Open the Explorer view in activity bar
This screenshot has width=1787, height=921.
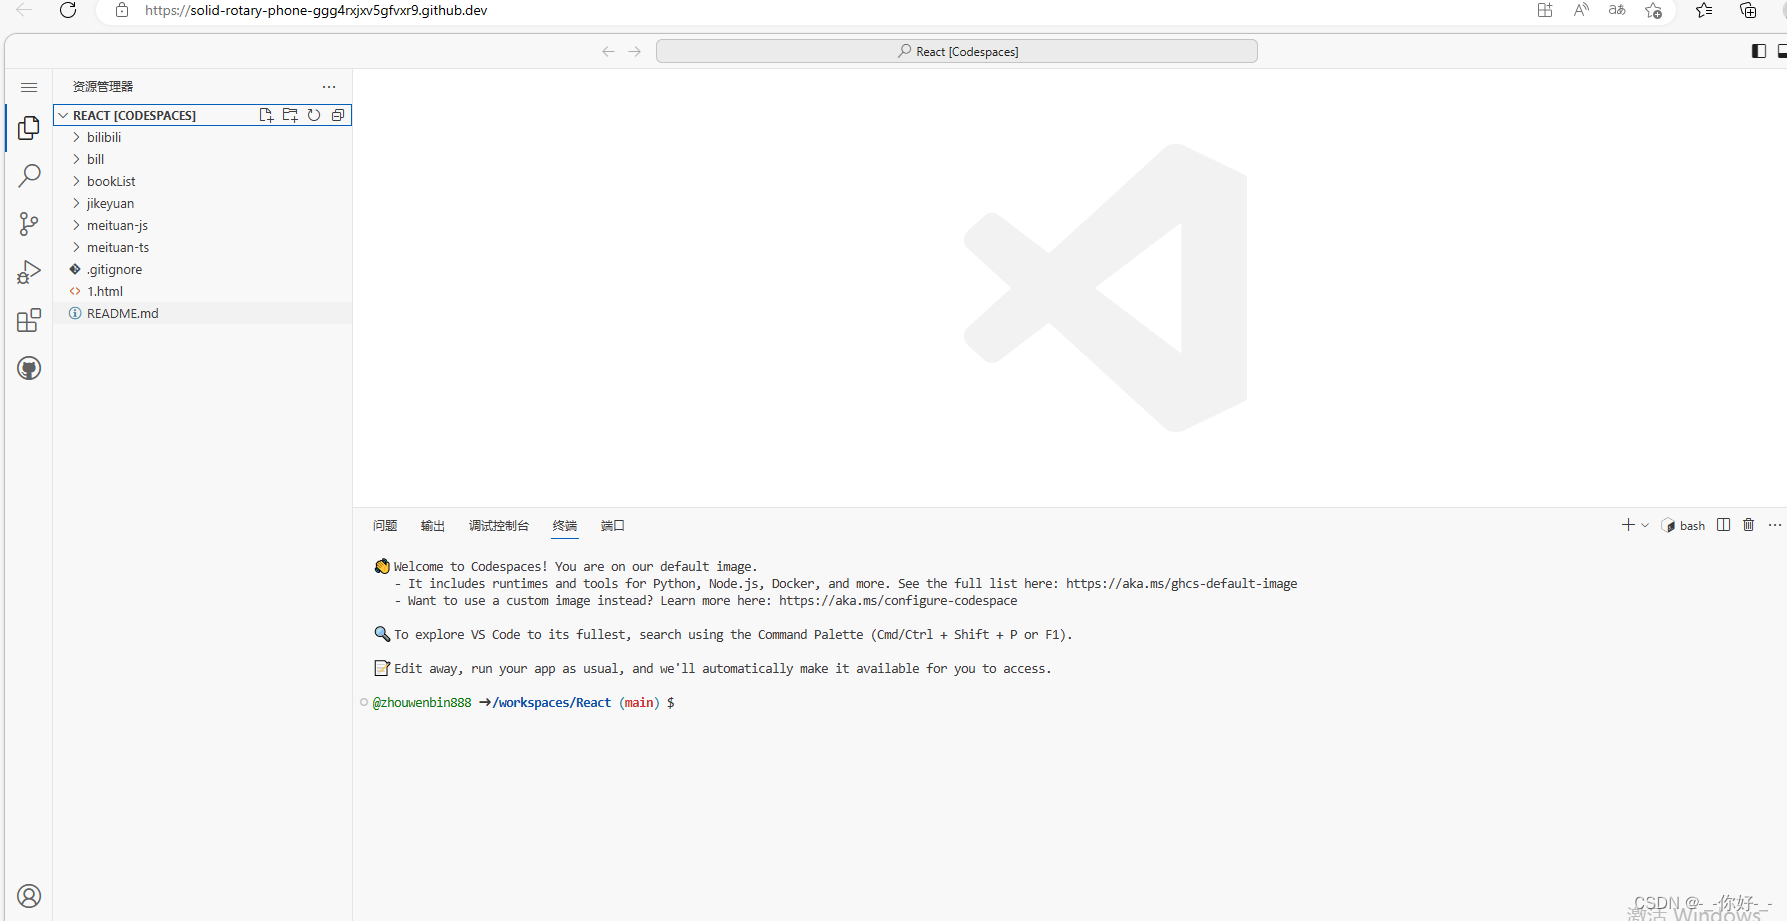(29, 128)
